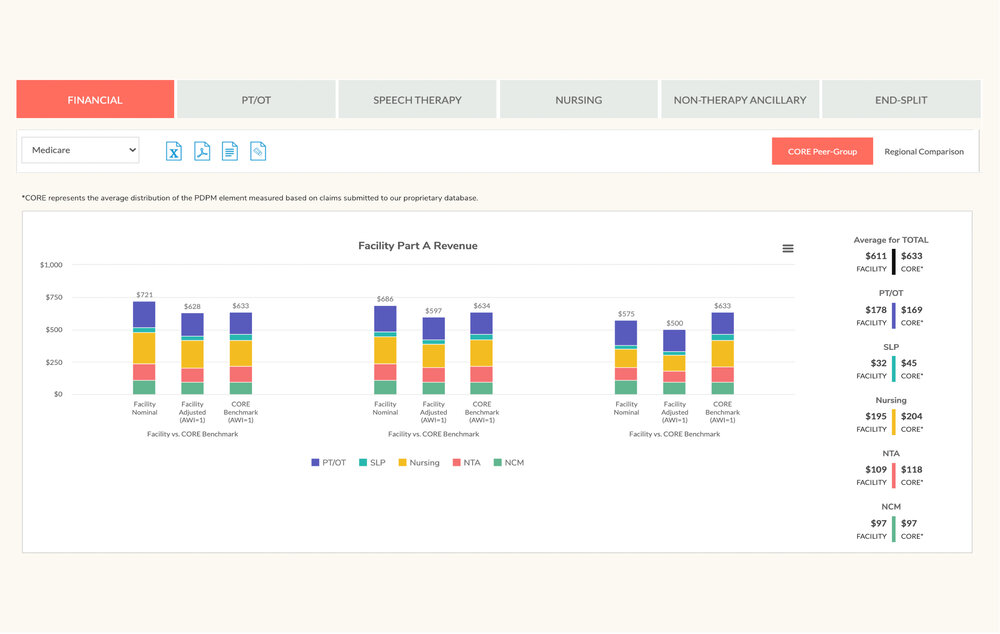Screen dimensions: 1000x634
Task: Click the green NCM segment of the $575 bar
Action: coord(626,387)
